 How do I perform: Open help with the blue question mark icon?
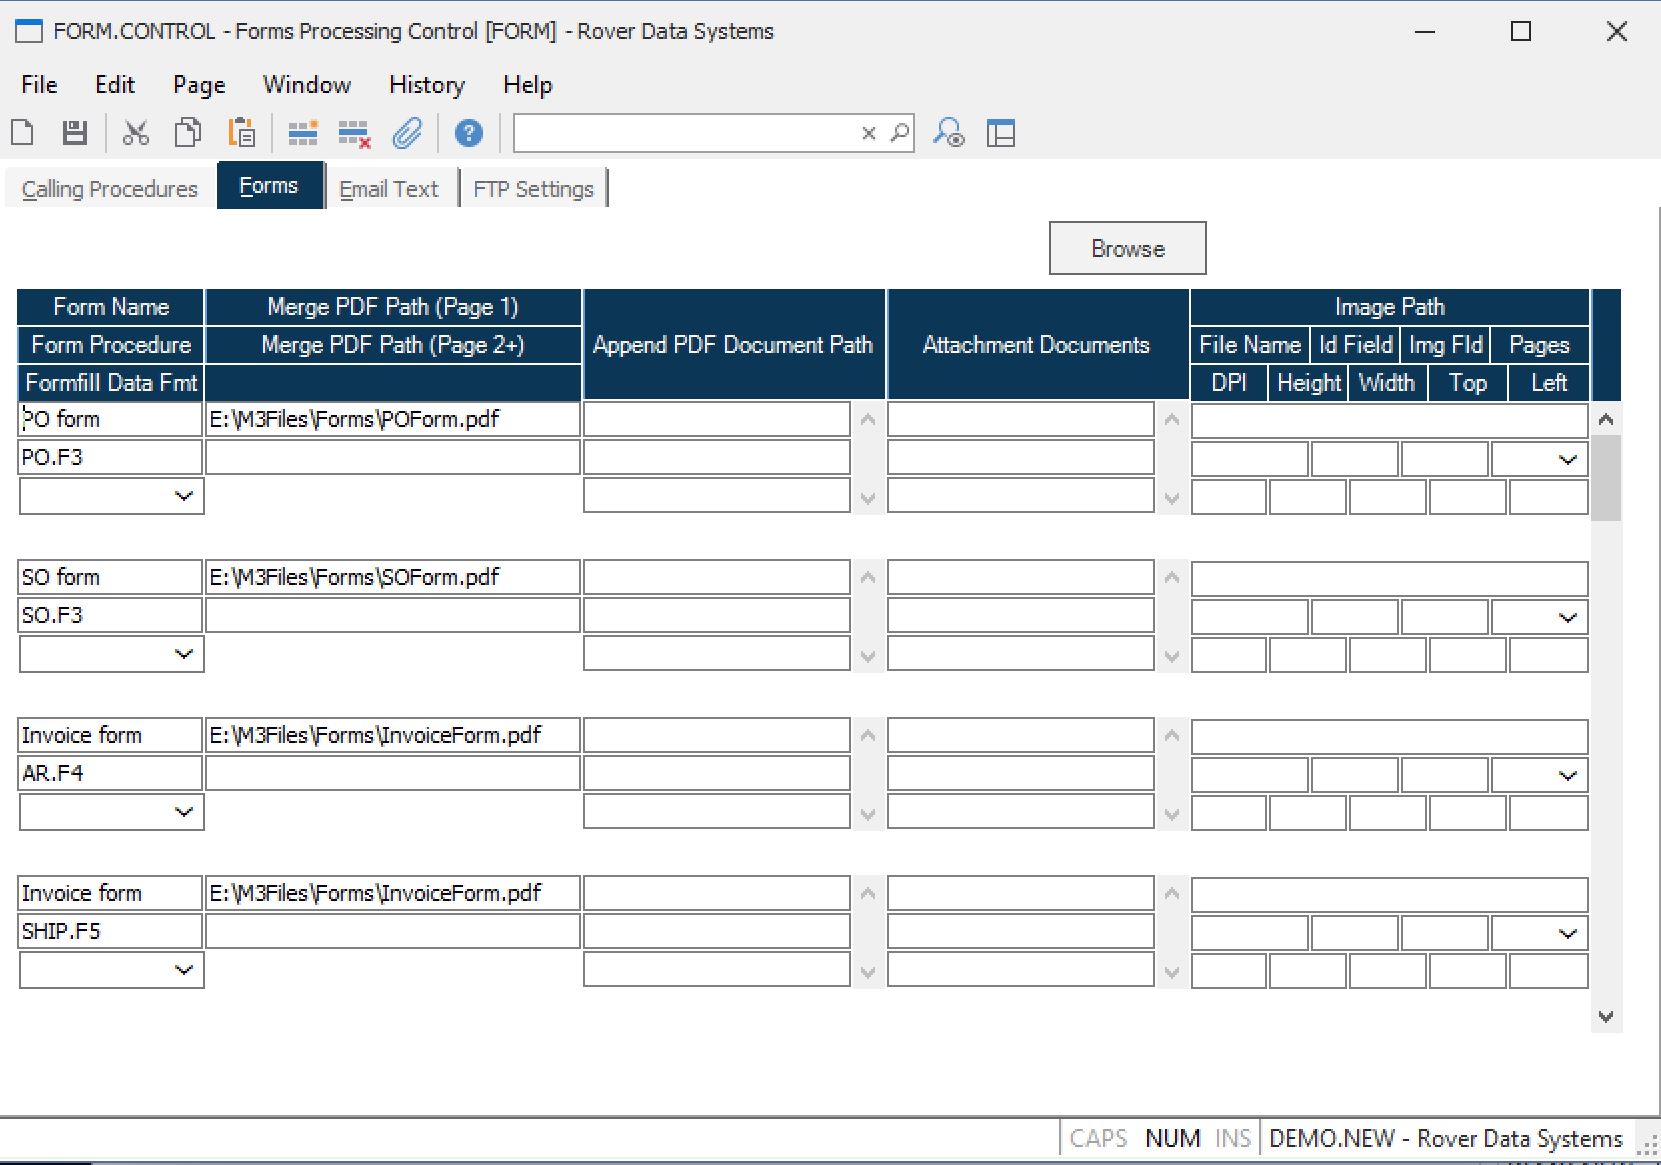[x=468, y=133]
